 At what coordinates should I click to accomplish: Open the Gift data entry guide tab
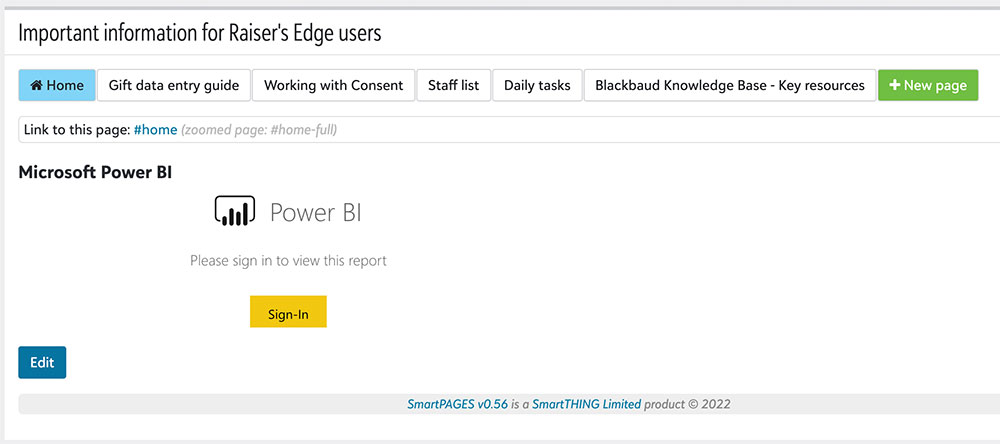[174, 85]
